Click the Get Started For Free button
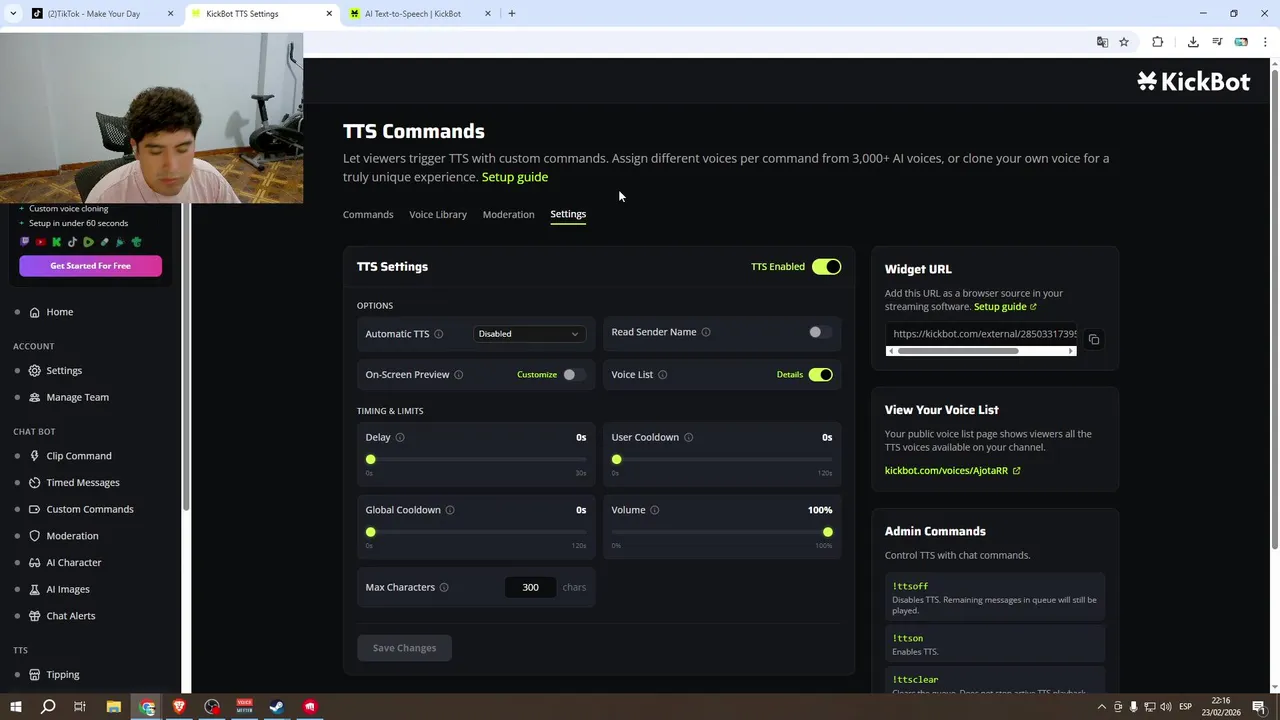The width and height of the screenshot is (1280, 720). [90, 266]
